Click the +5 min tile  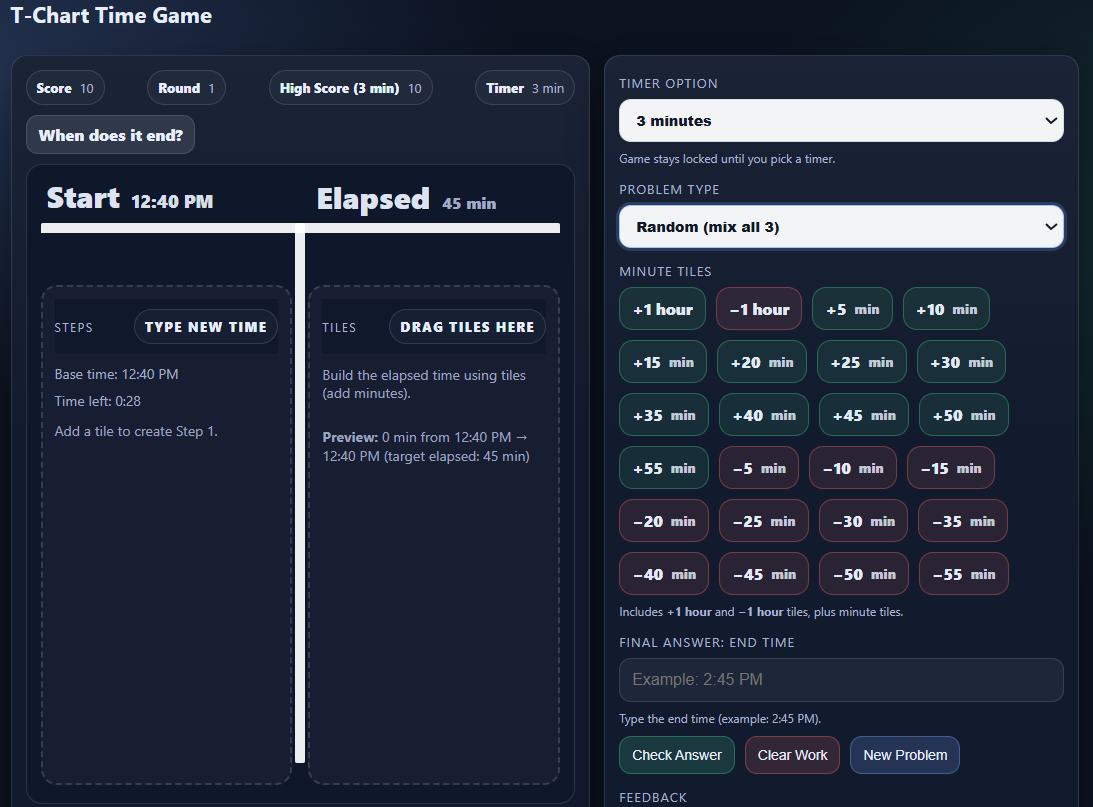click(x=852, y=309)
